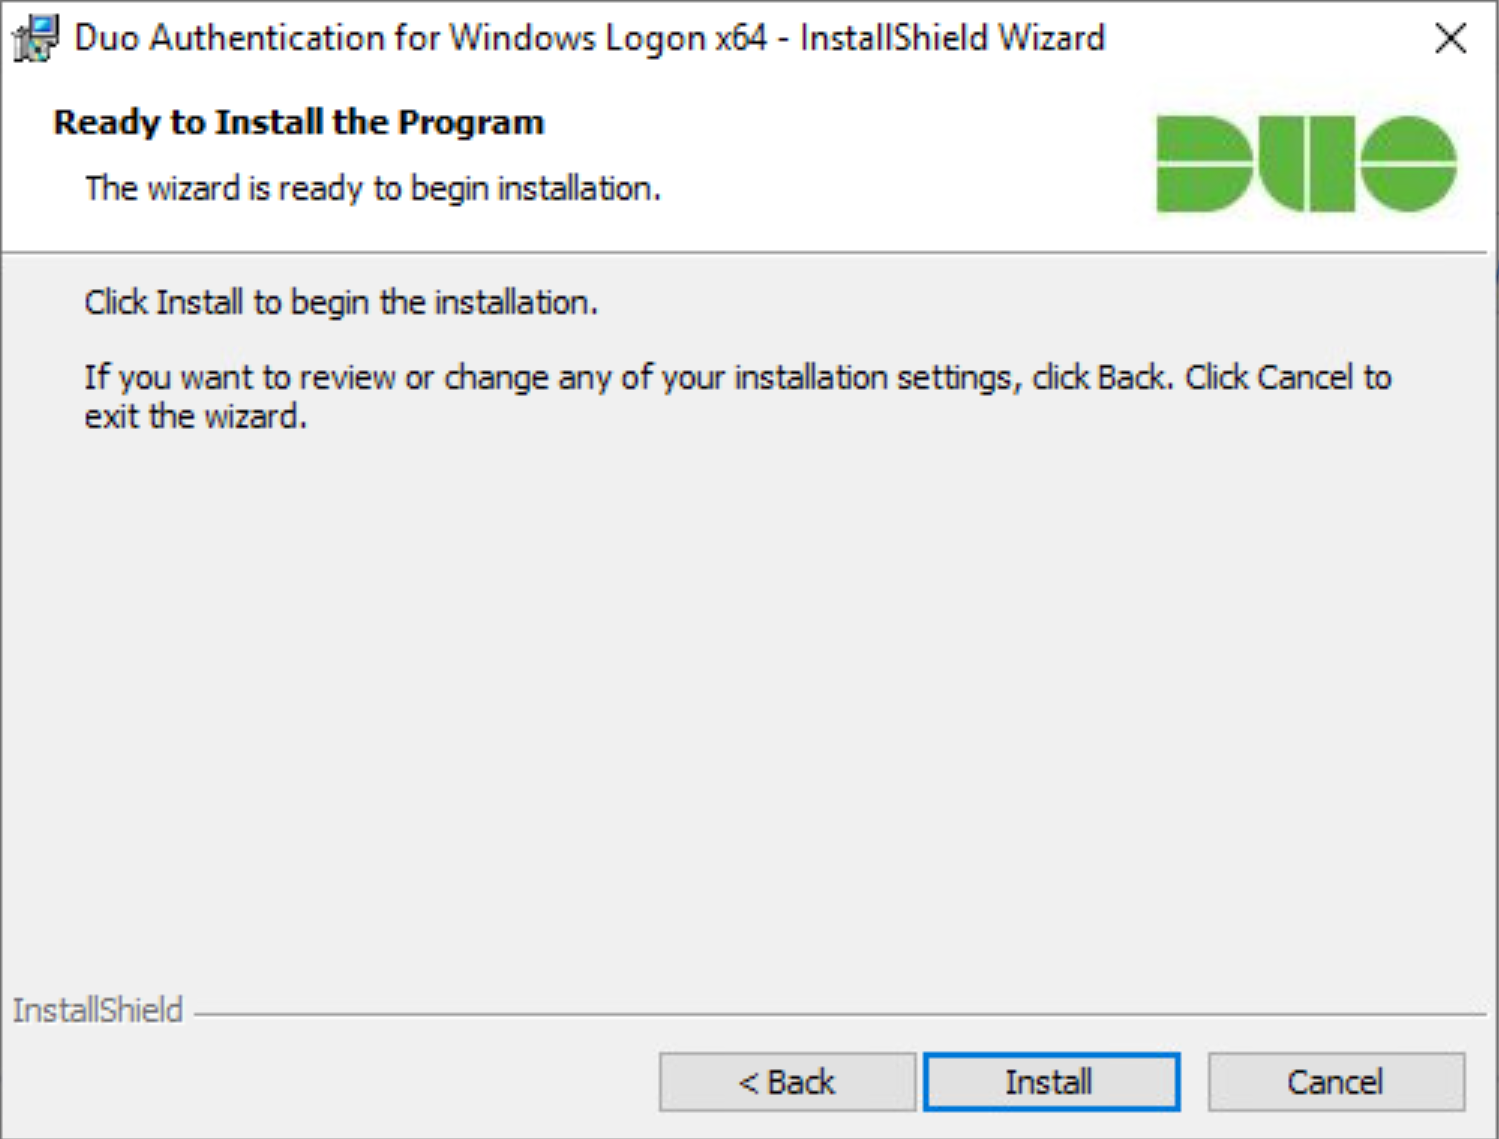Click the InstallShield label at the bottom left
Image resolution: width=1499 pixels, height=1139 pixels.
coord(98,1010)
